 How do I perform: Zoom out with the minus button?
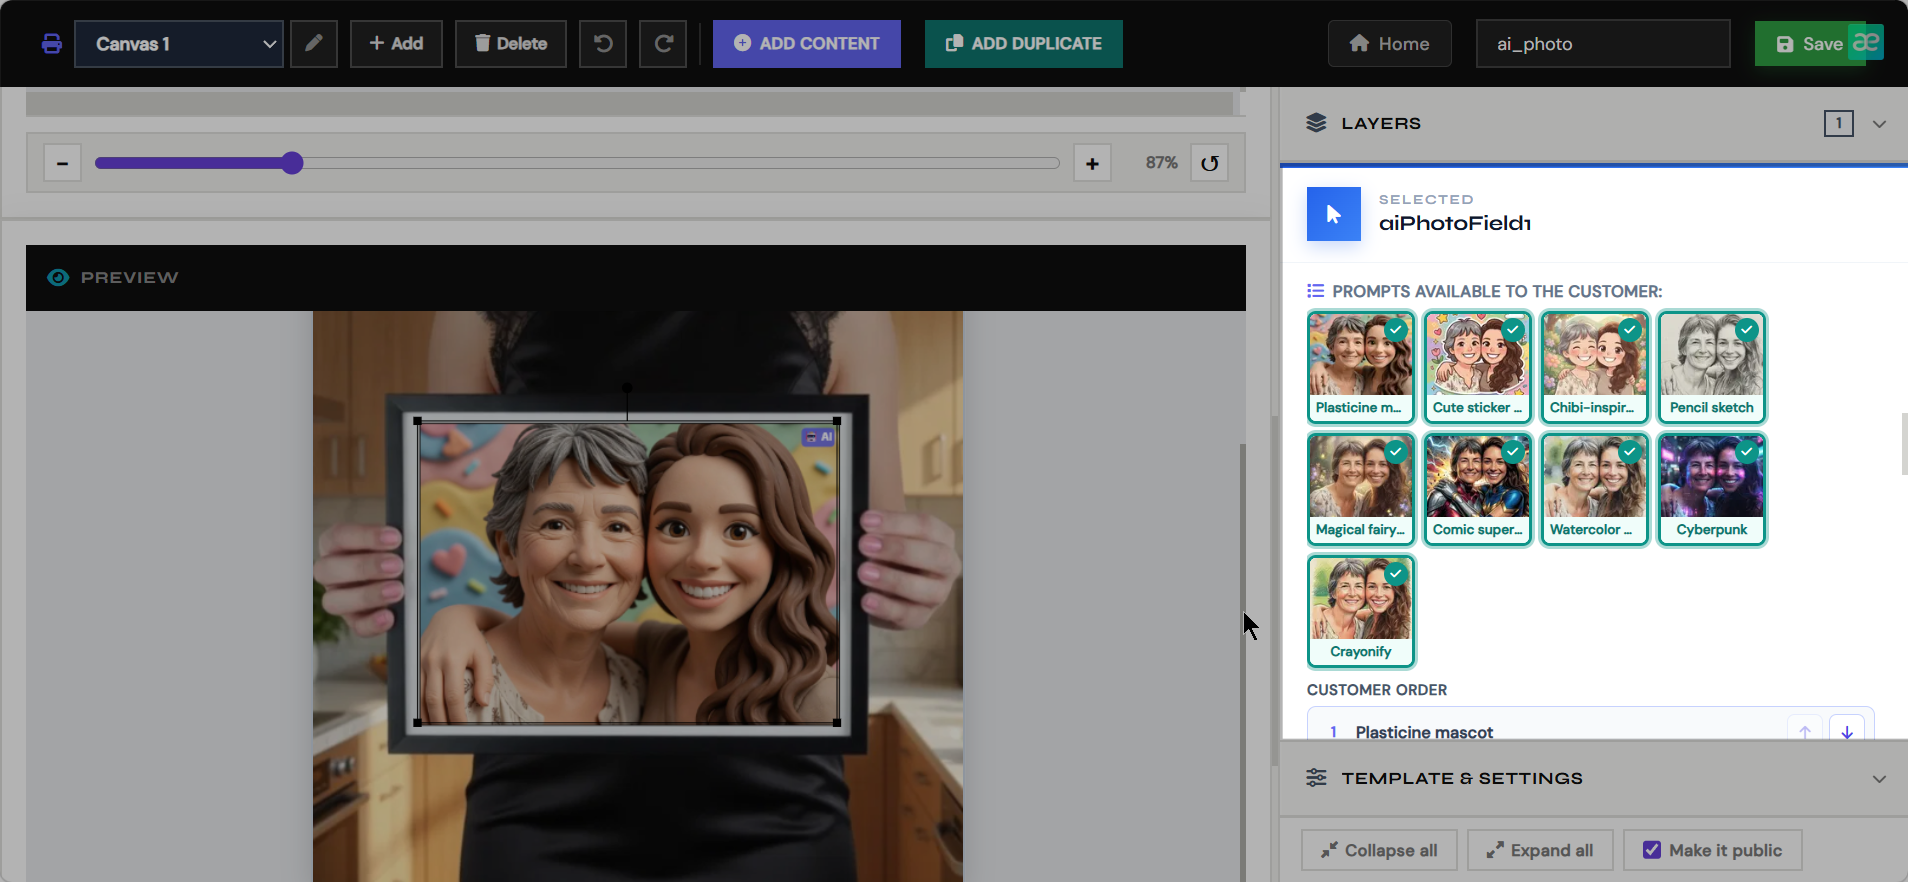pyautogui.click(x=62, y=163)
